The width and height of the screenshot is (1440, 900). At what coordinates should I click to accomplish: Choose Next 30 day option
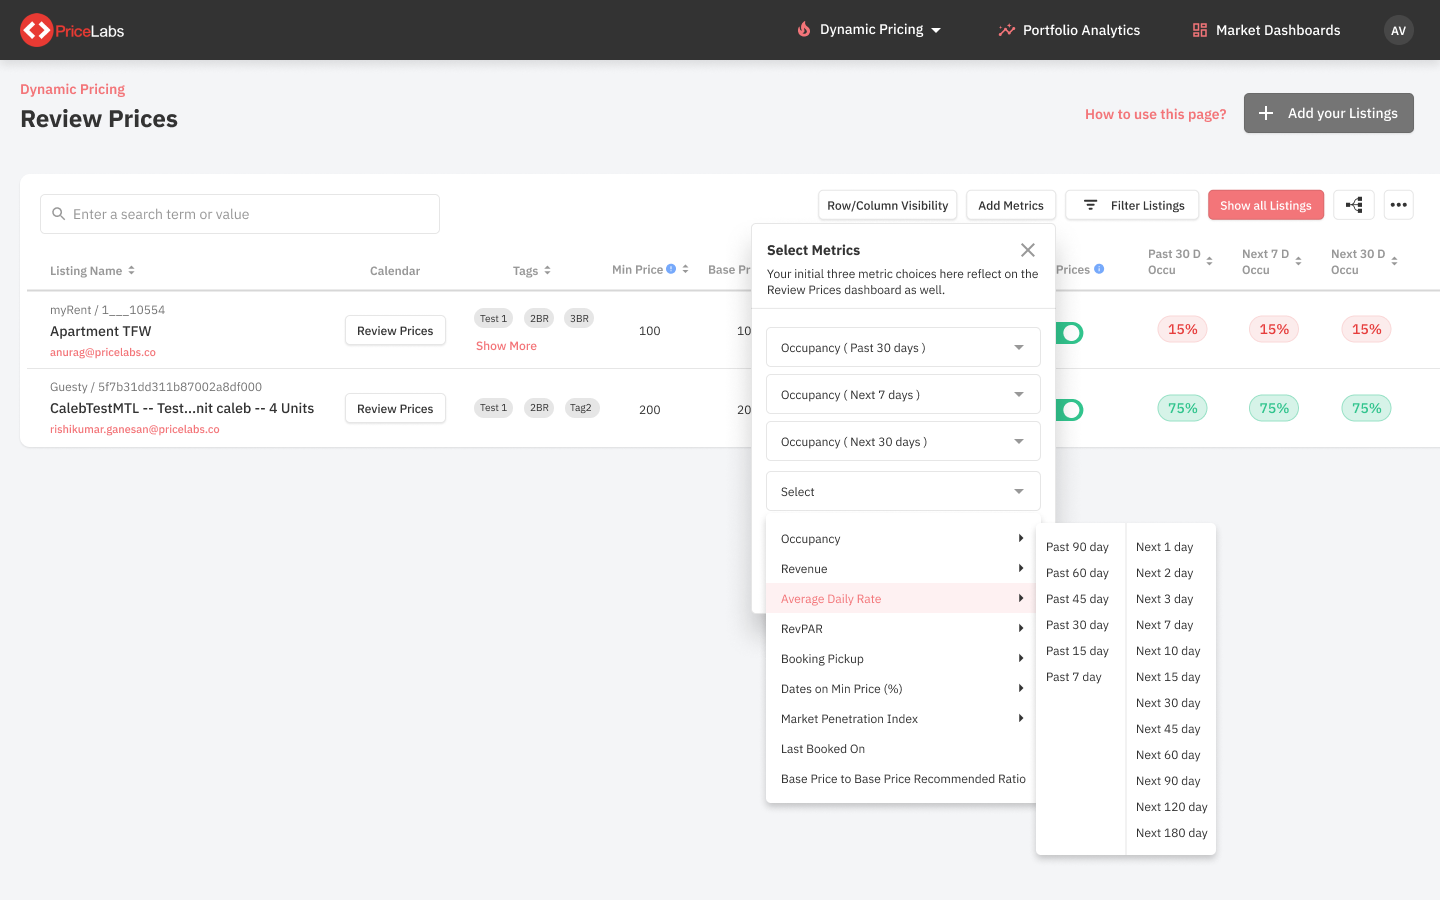(x=1168, y=703)
